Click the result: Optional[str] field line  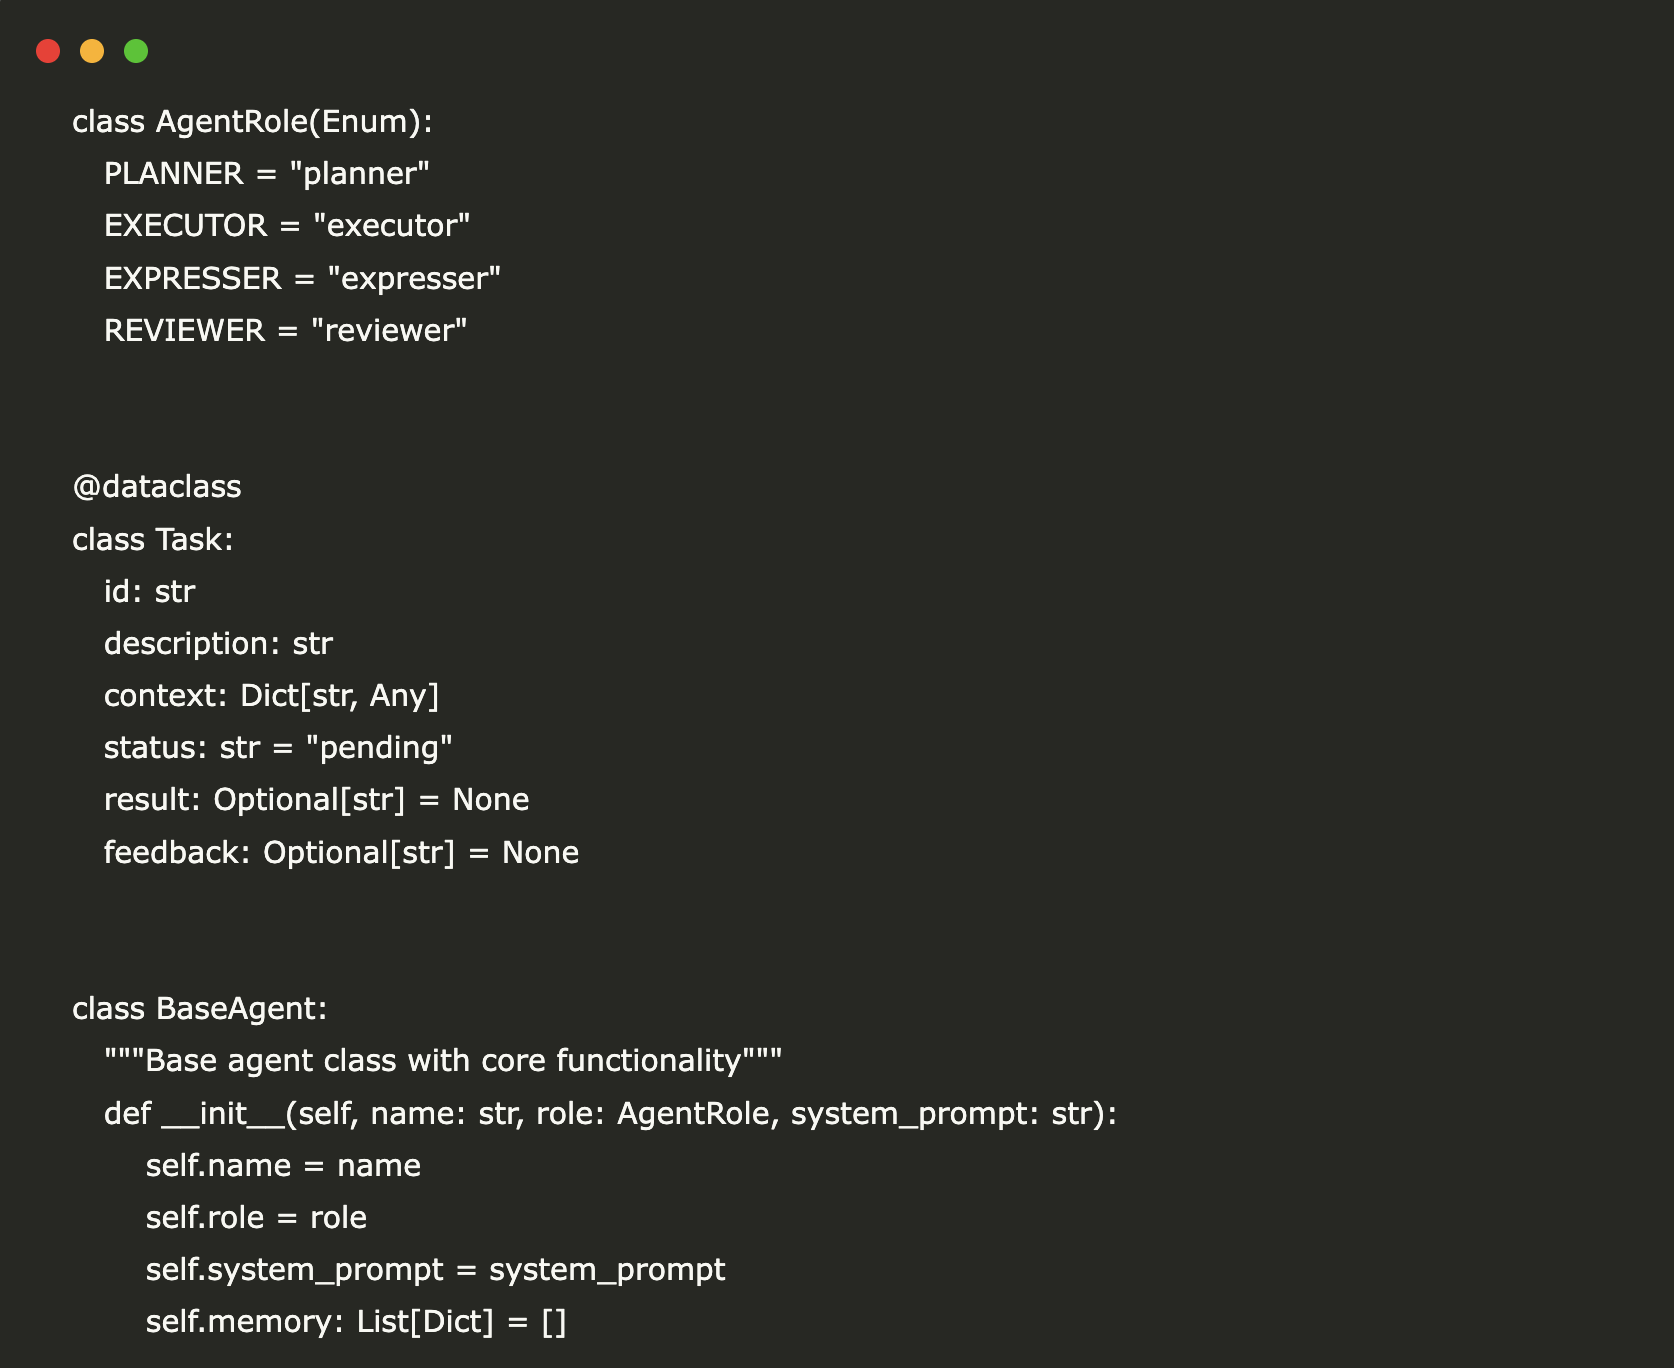[x=316, y=800]
